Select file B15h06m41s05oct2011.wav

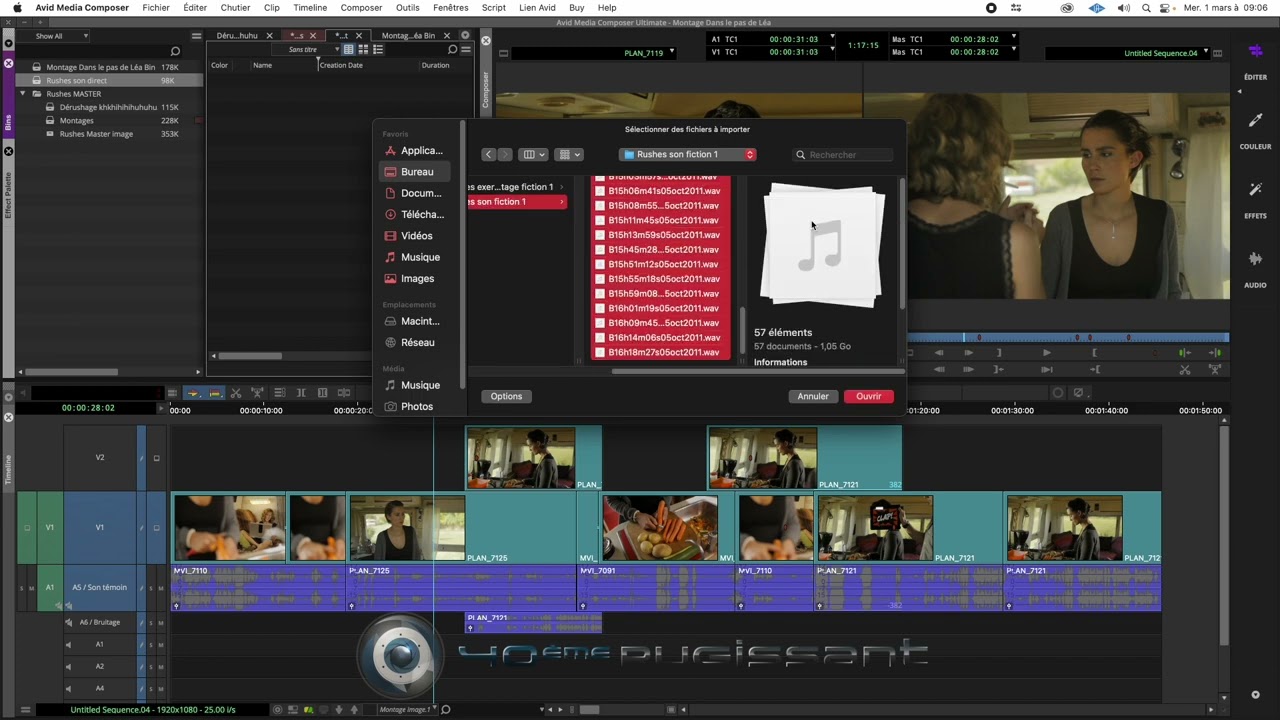tap(660, 191)
